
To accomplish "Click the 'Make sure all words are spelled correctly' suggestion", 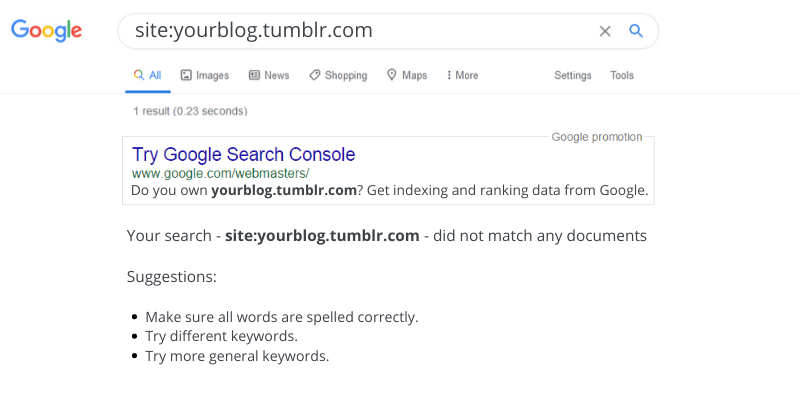I will [281, 317].
